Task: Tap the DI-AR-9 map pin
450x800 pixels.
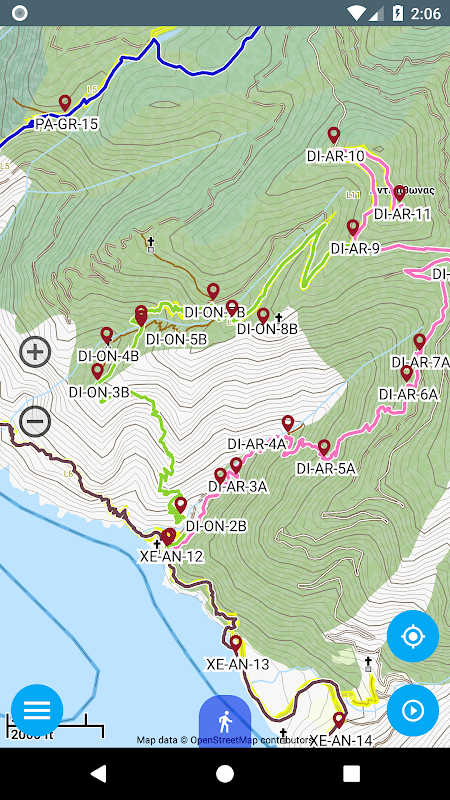Action: (x=353, y=228)
